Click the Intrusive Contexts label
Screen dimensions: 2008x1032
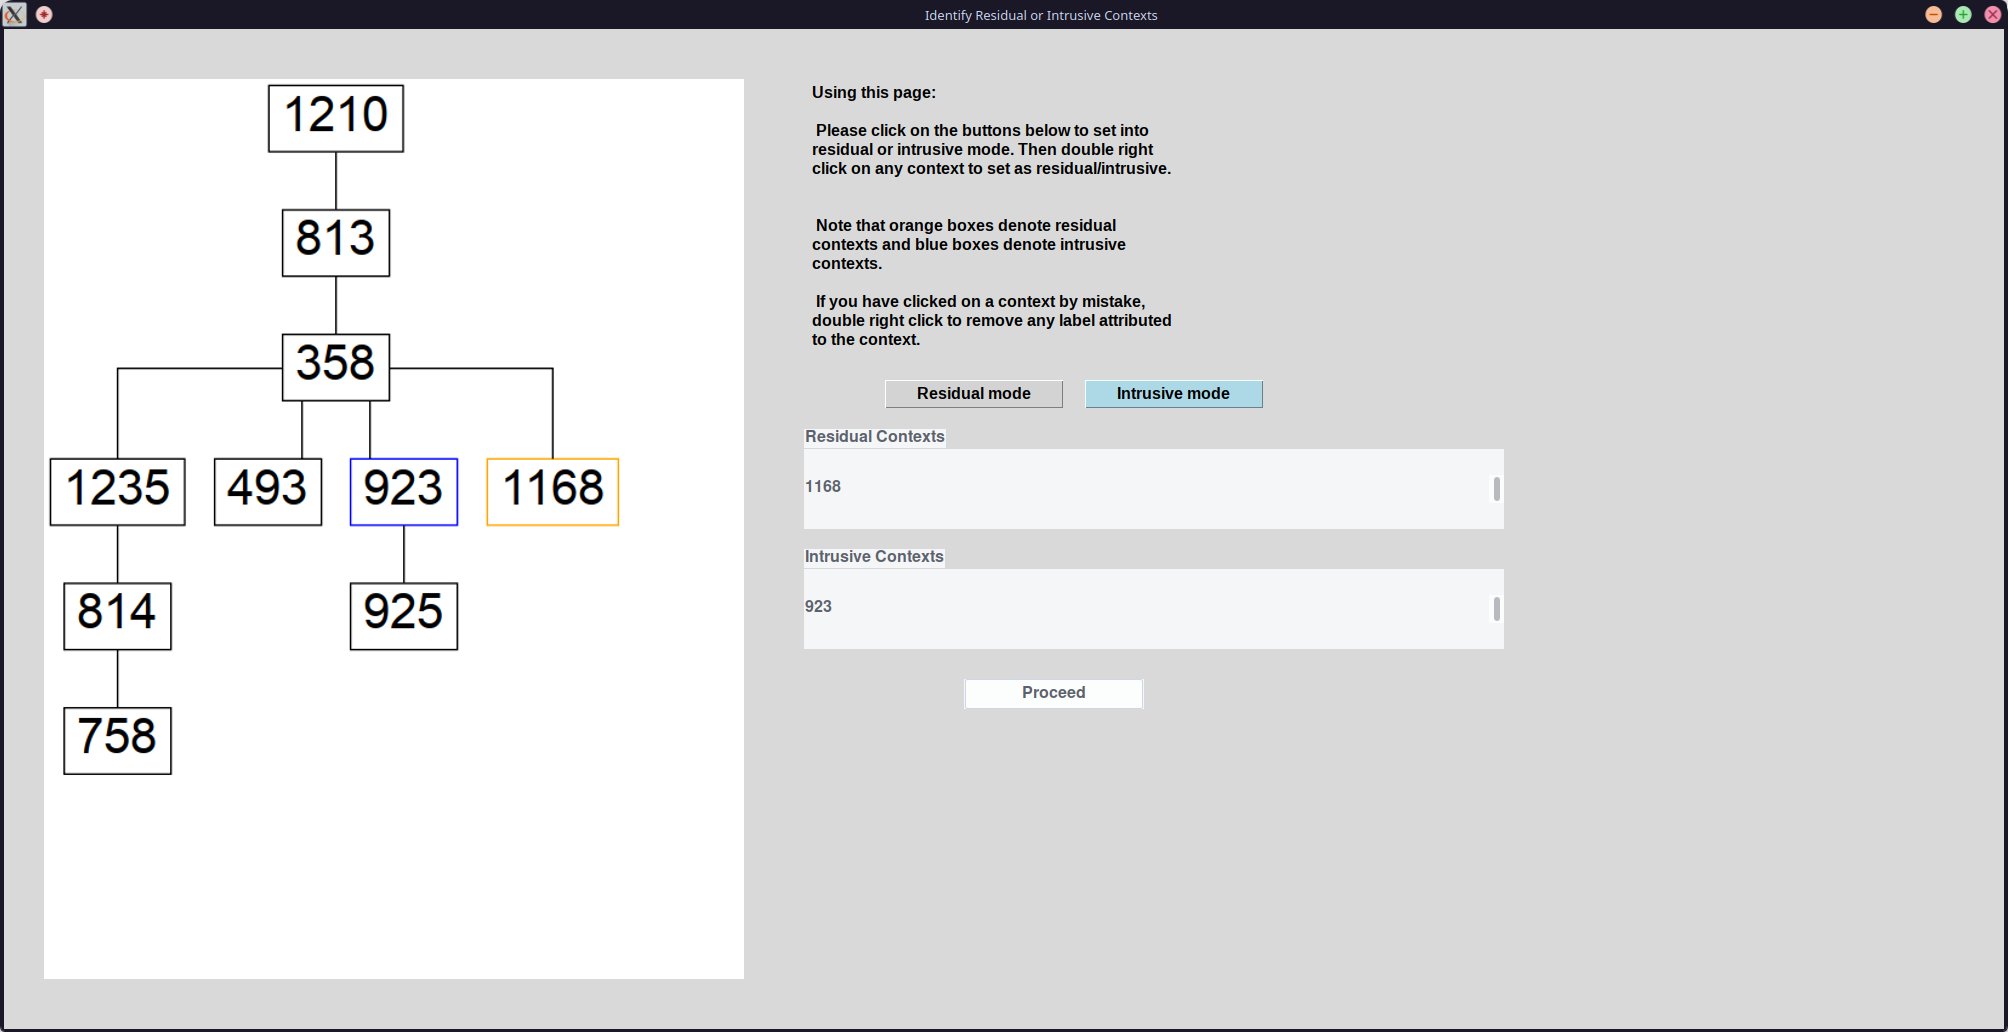tap(874, 557)
